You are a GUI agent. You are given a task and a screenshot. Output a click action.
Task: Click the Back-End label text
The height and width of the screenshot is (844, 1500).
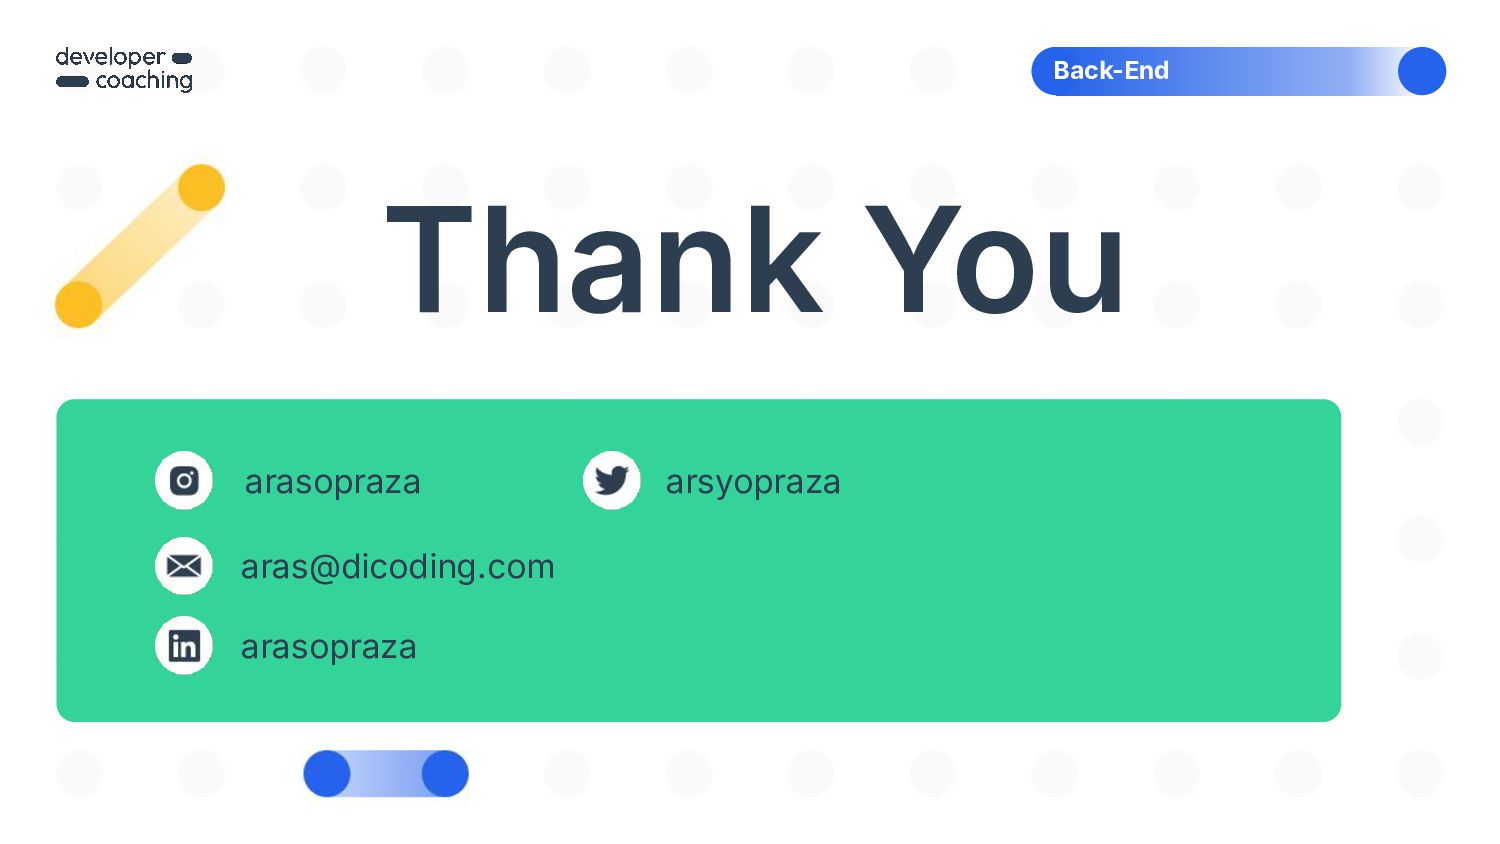(1111, 71)
